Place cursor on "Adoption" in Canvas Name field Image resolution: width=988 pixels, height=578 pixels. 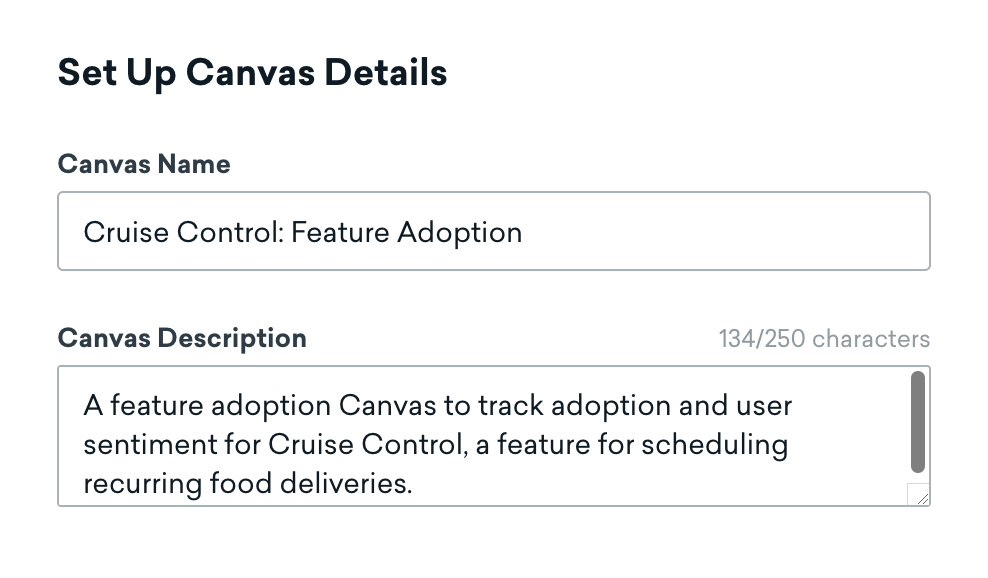[x=460, y=233]
